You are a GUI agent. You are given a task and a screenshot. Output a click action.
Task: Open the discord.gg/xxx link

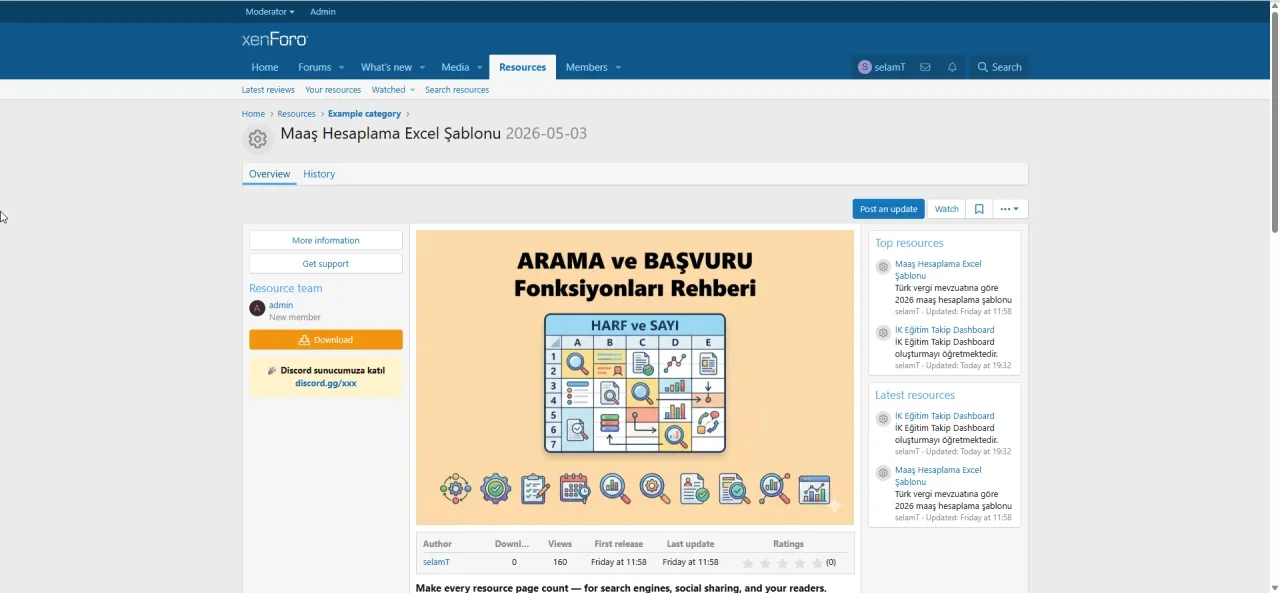326,383
